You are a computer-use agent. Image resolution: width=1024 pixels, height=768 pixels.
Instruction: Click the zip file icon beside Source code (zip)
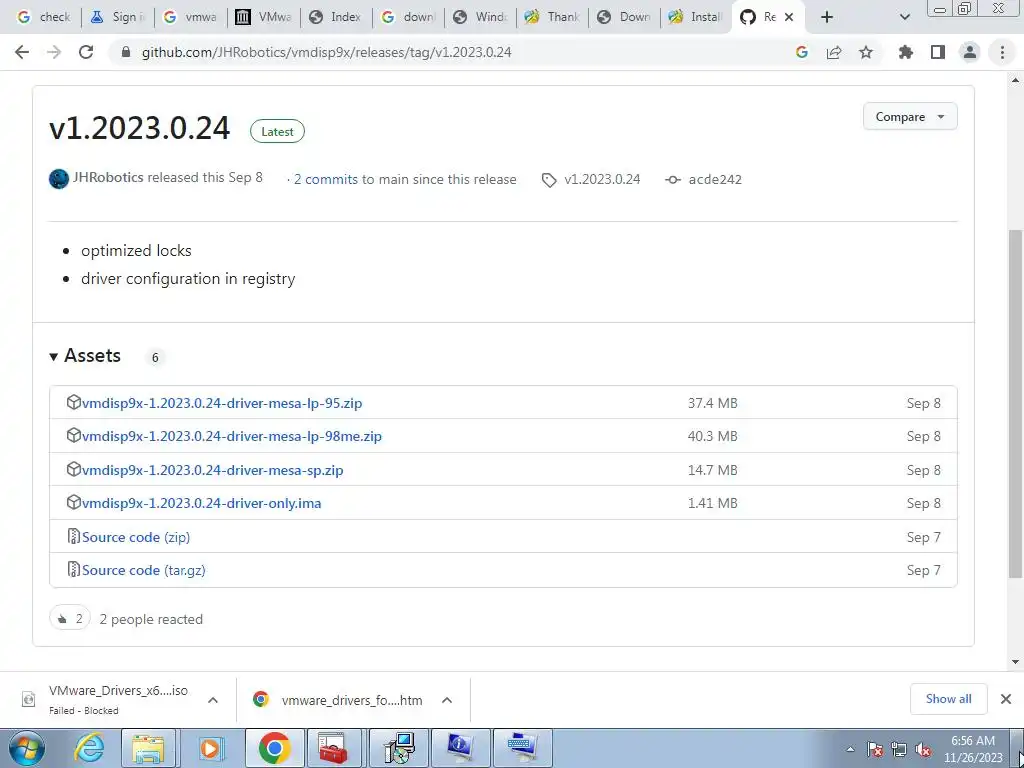click(x=74, y=537)
